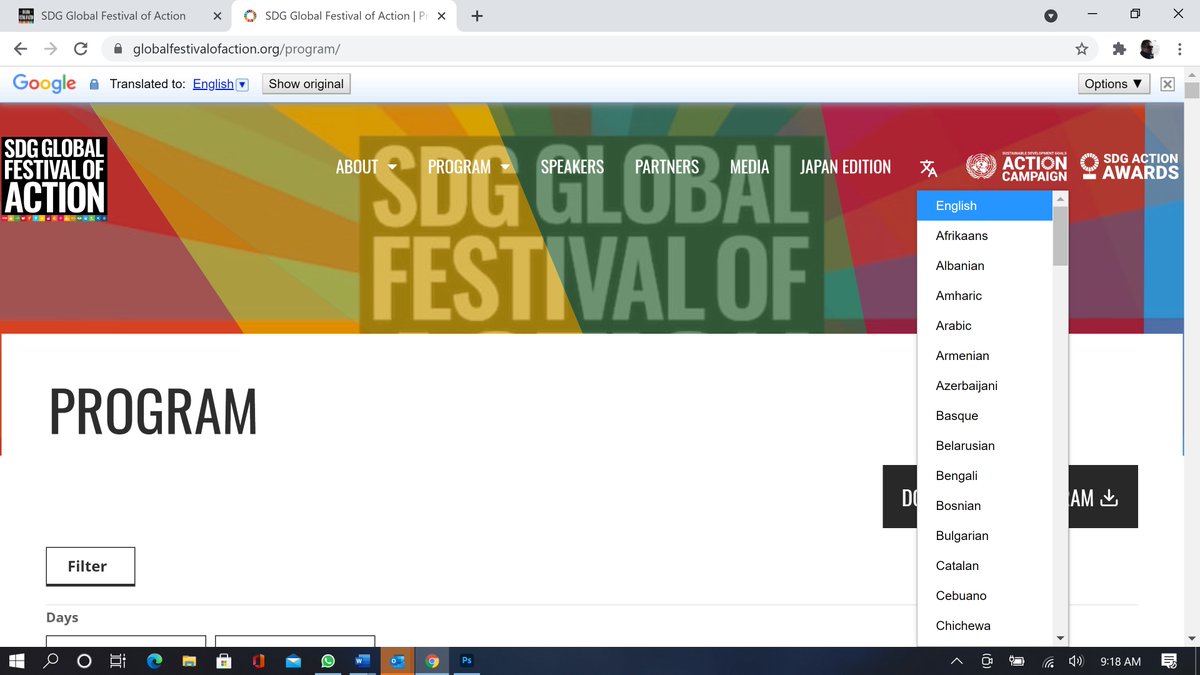Open a new browser tab
Viewport: 1200px width, 675px height.
(477, 16)
